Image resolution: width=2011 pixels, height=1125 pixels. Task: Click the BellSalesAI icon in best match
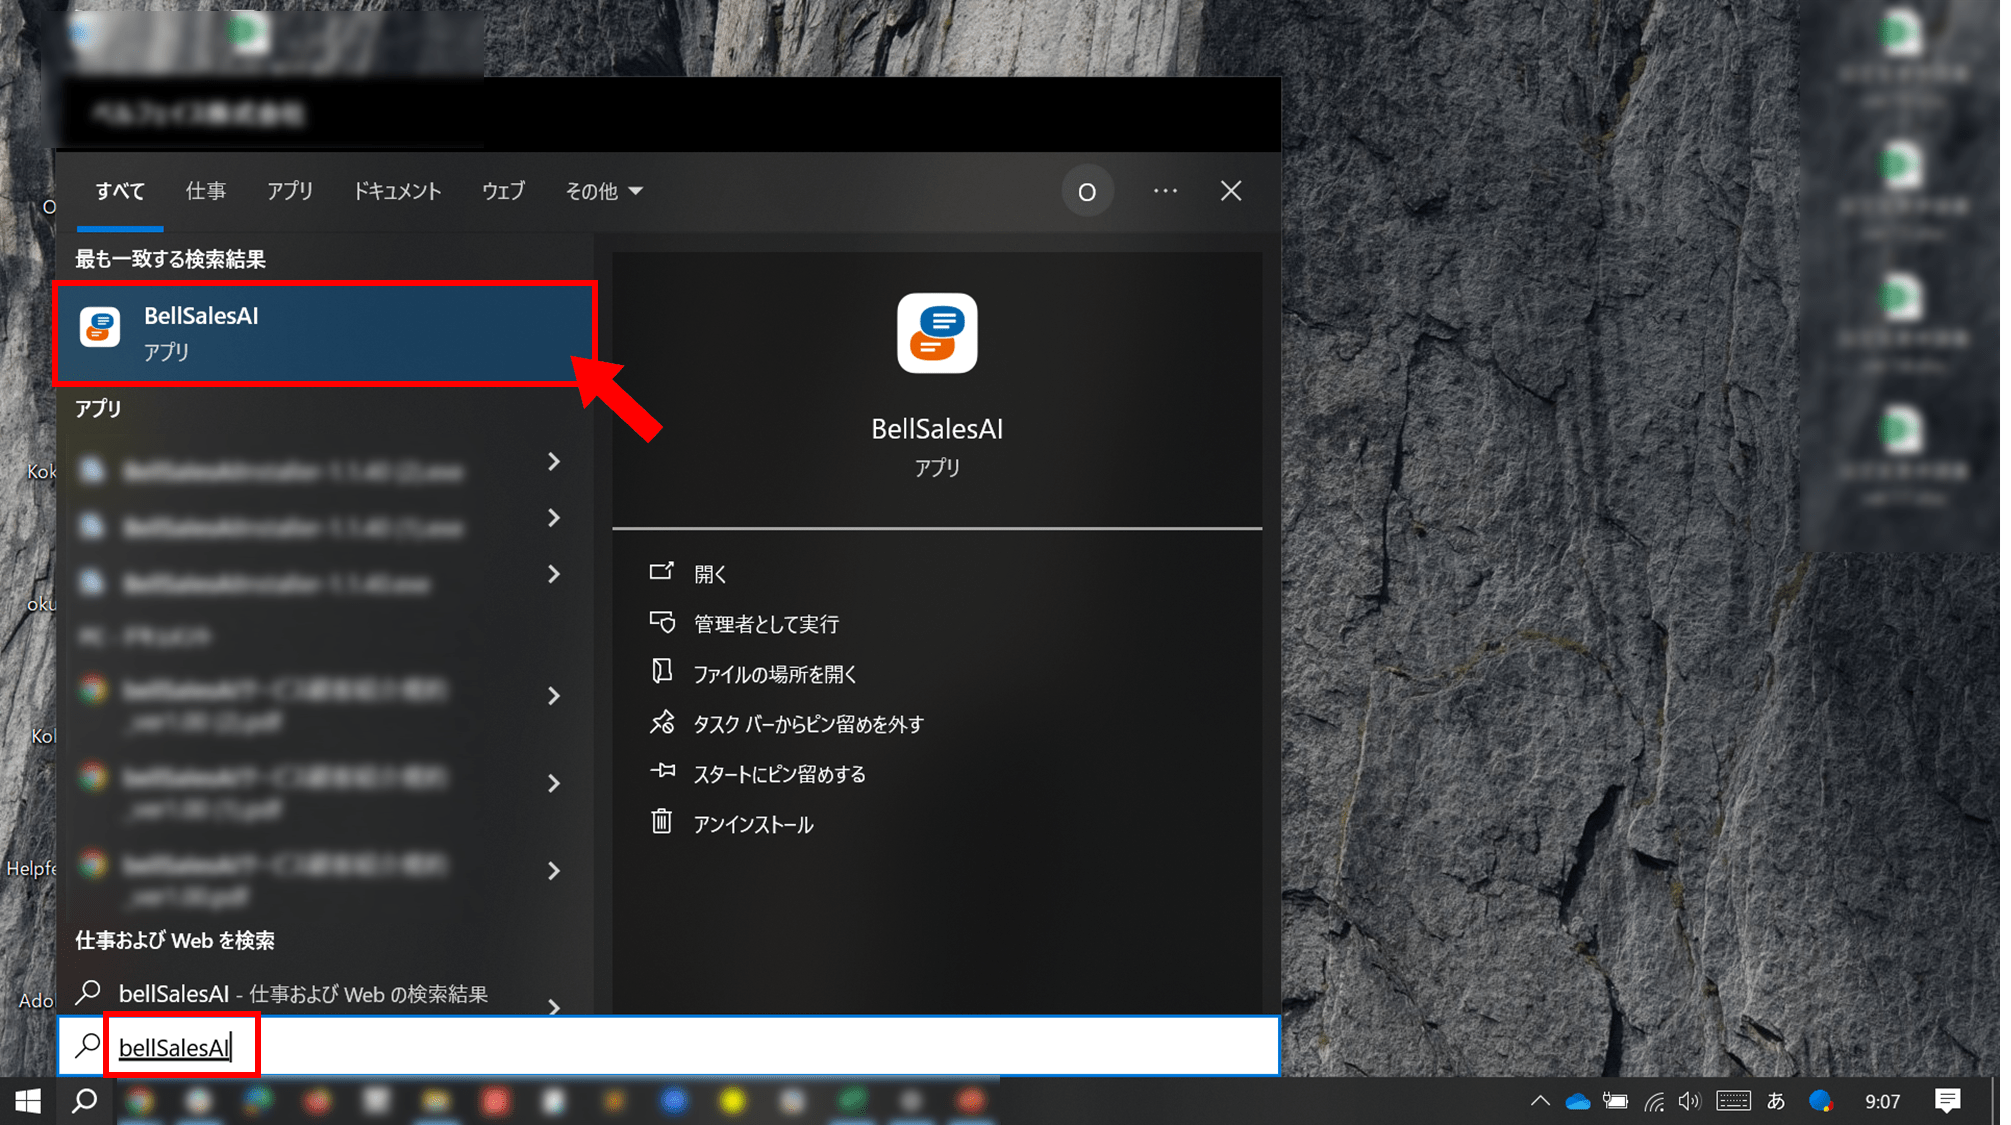click(100, 327)
